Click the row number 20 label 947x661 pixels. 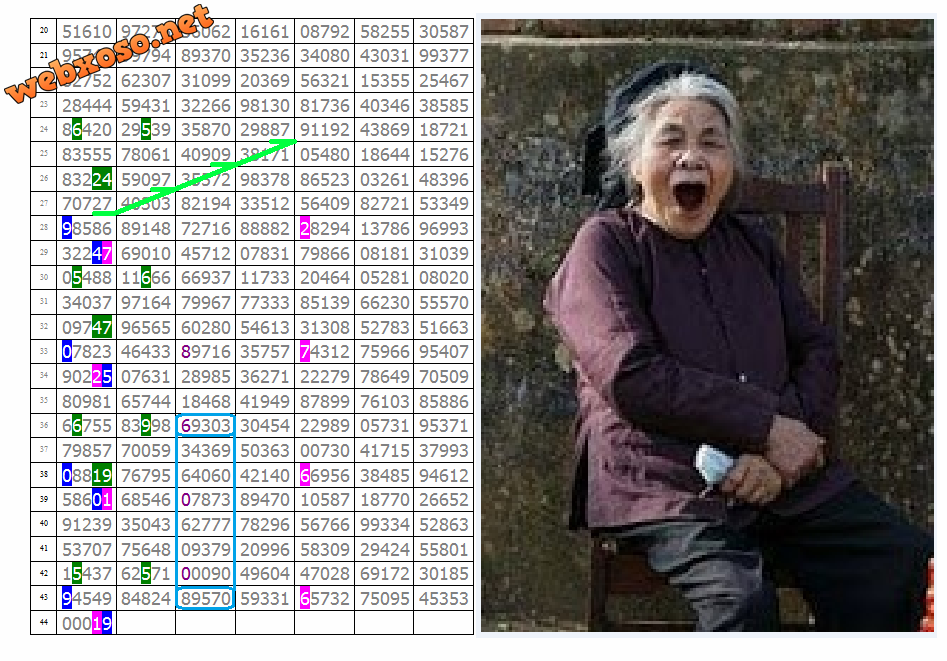point(44,32)
